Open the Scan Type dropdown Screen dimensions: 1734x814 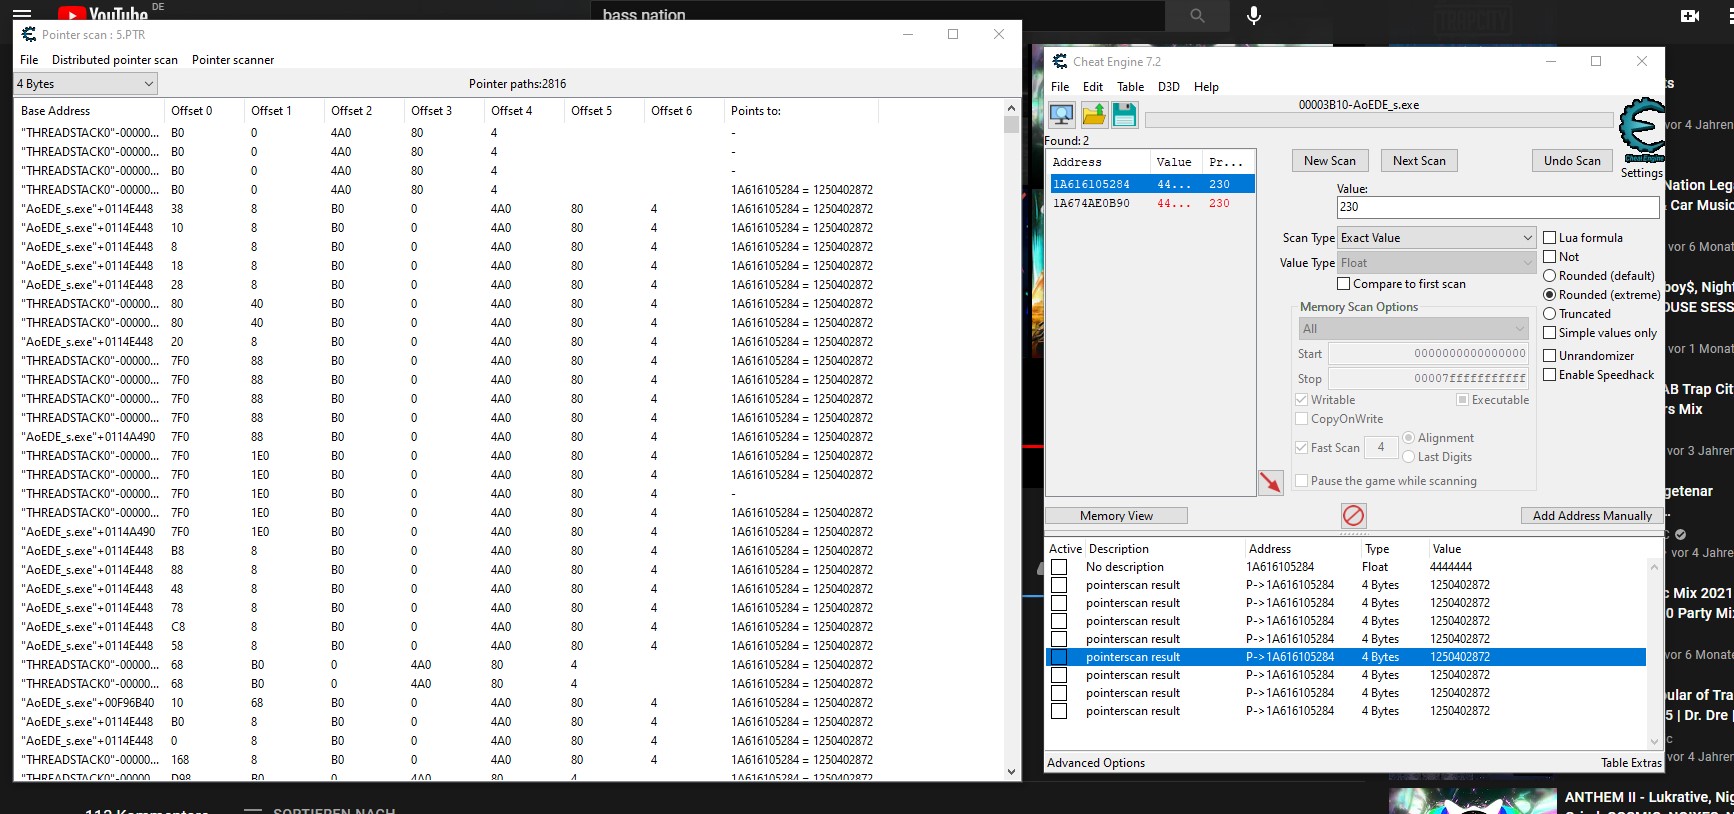point(1436,238)
